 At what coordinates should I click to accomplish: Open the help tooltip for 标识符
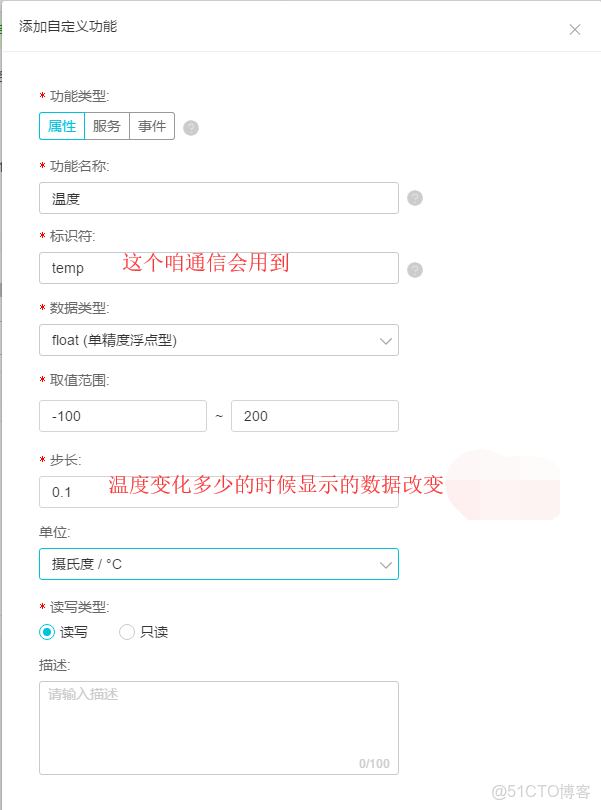point(414,268)
